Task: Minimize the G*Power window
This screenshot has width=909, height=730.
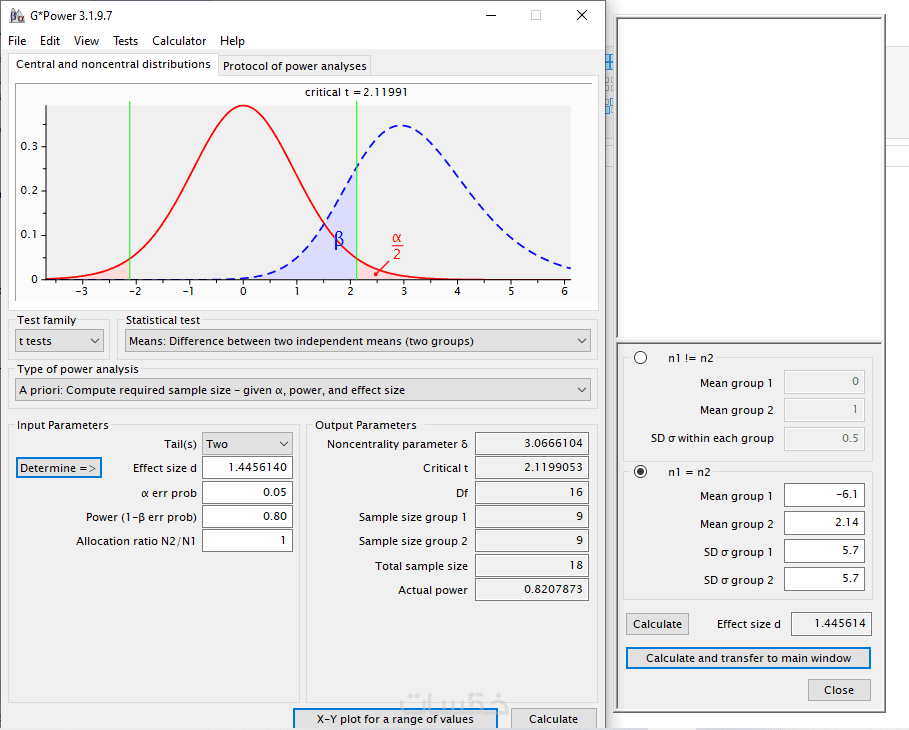Action: [492, 15]
